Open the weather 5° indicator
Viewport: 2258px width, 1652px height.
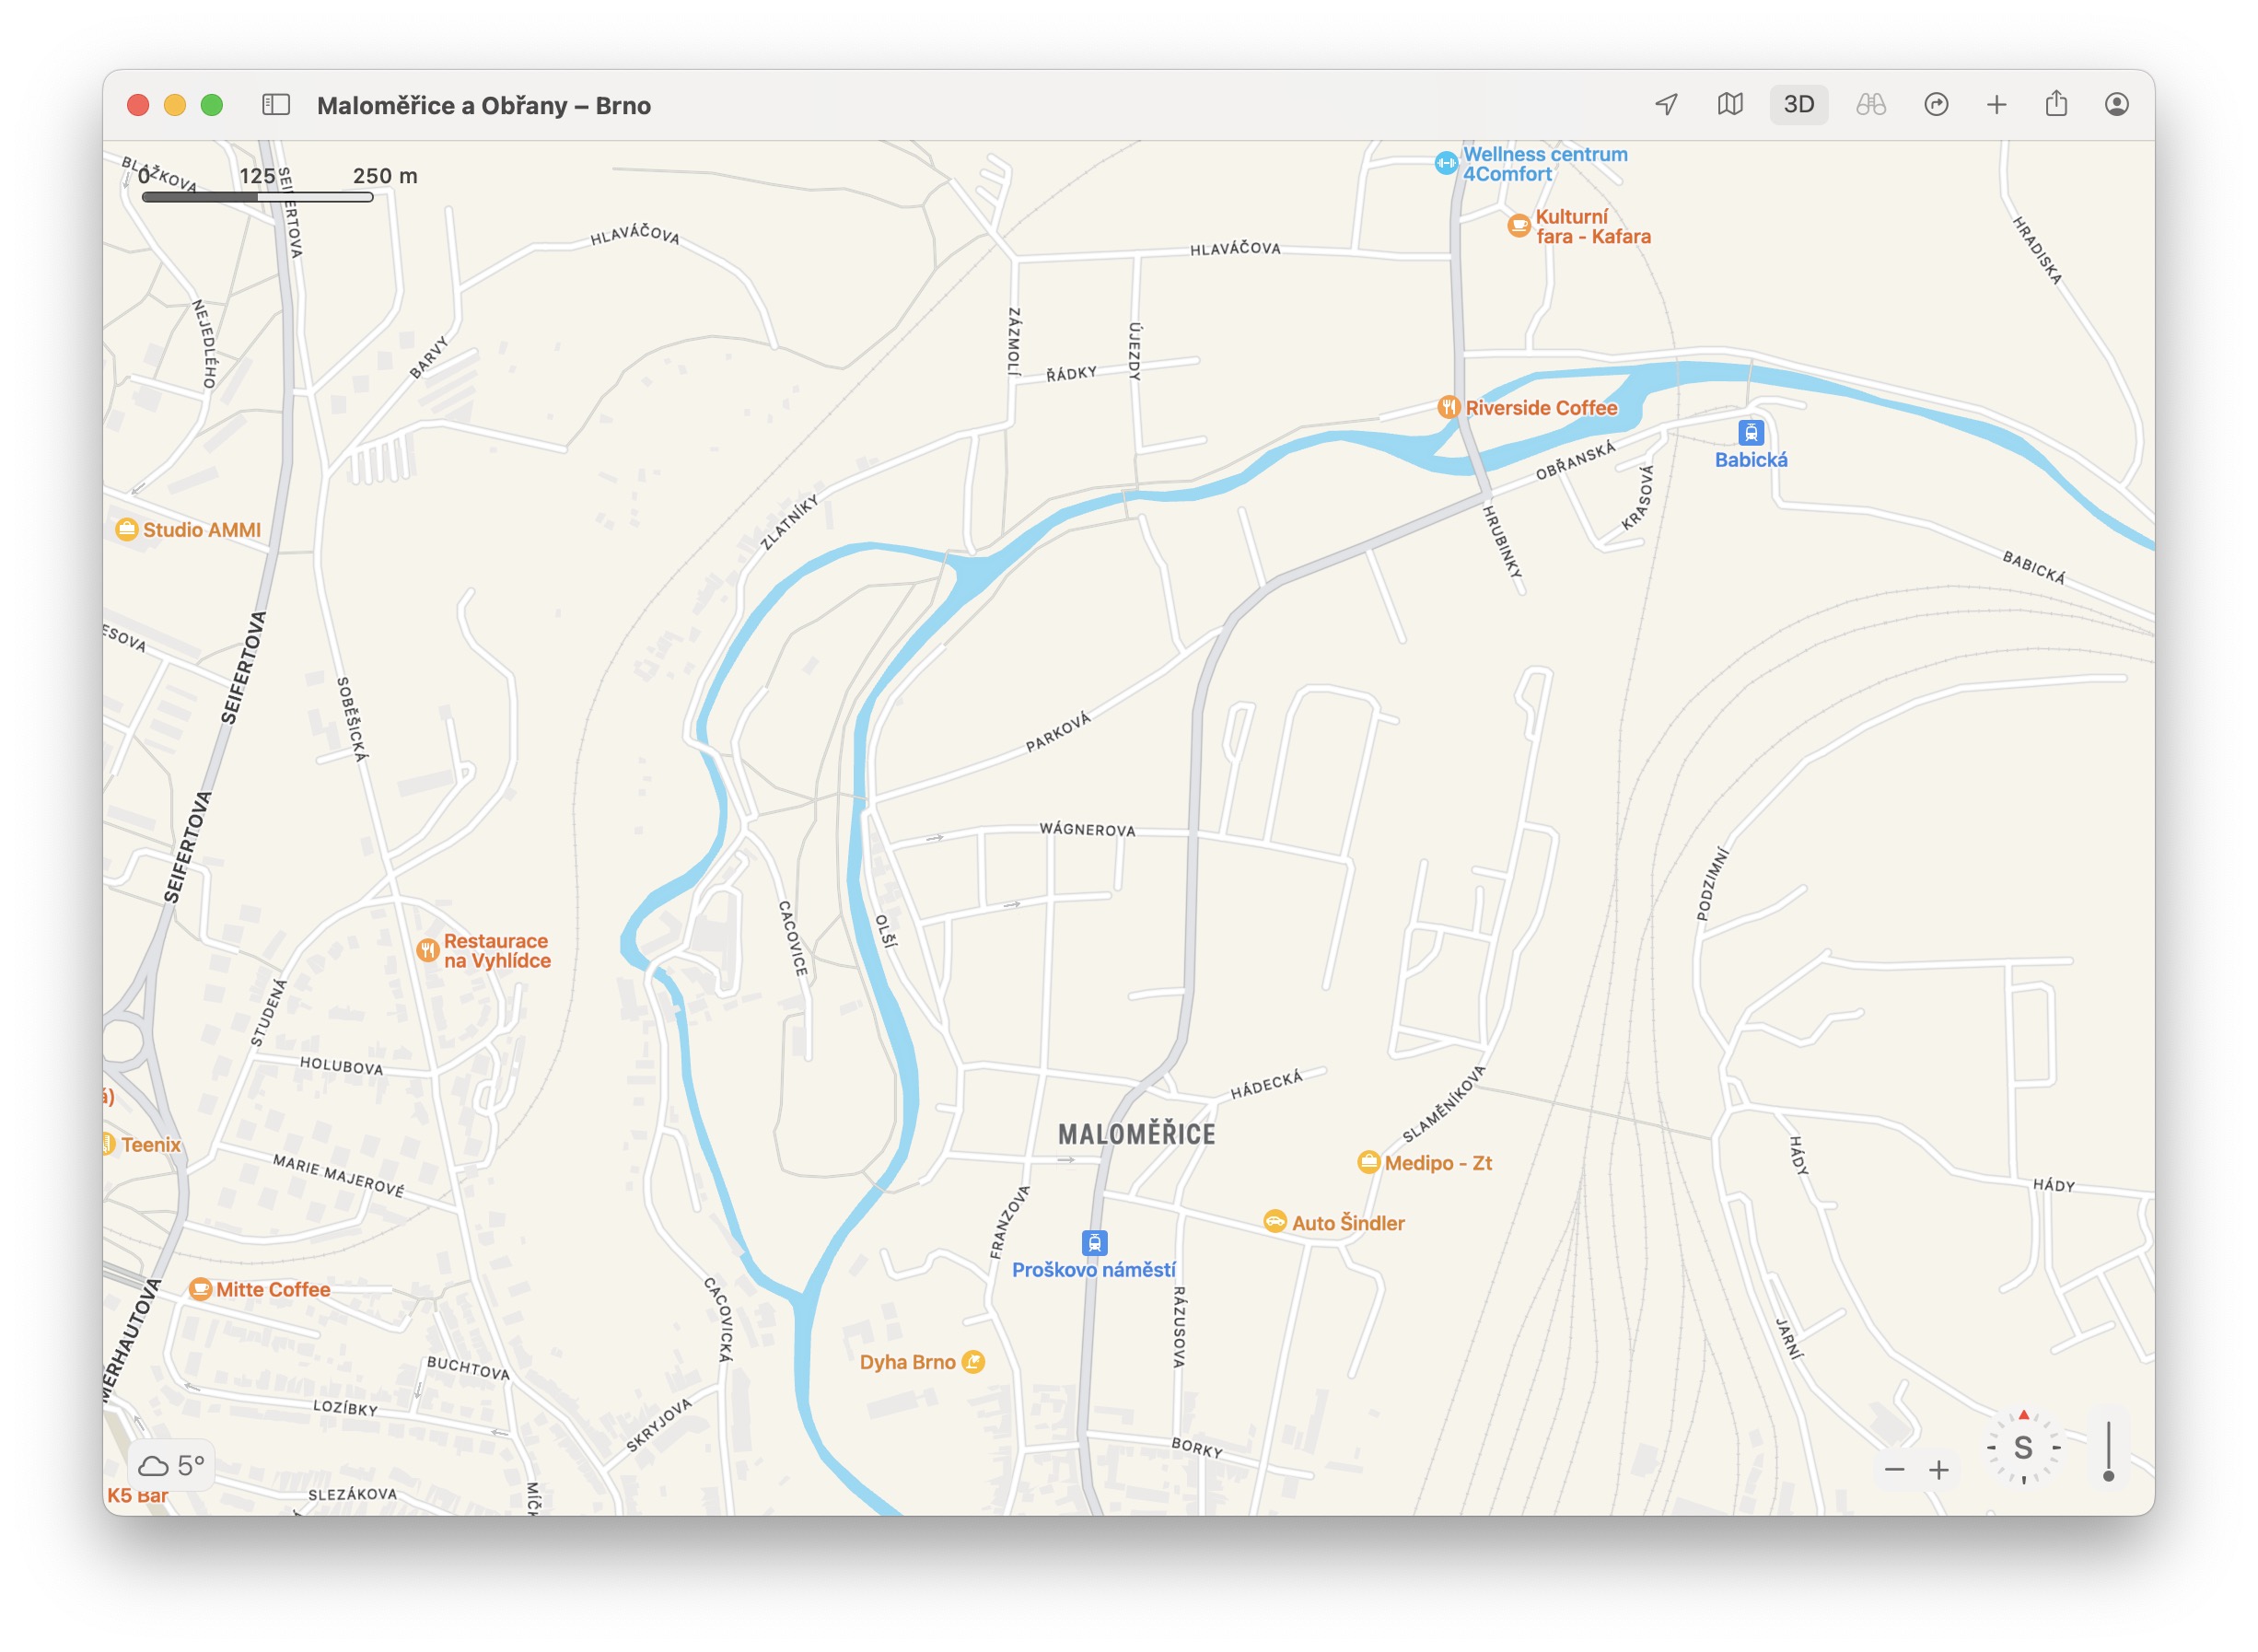tap(172, 1466)
